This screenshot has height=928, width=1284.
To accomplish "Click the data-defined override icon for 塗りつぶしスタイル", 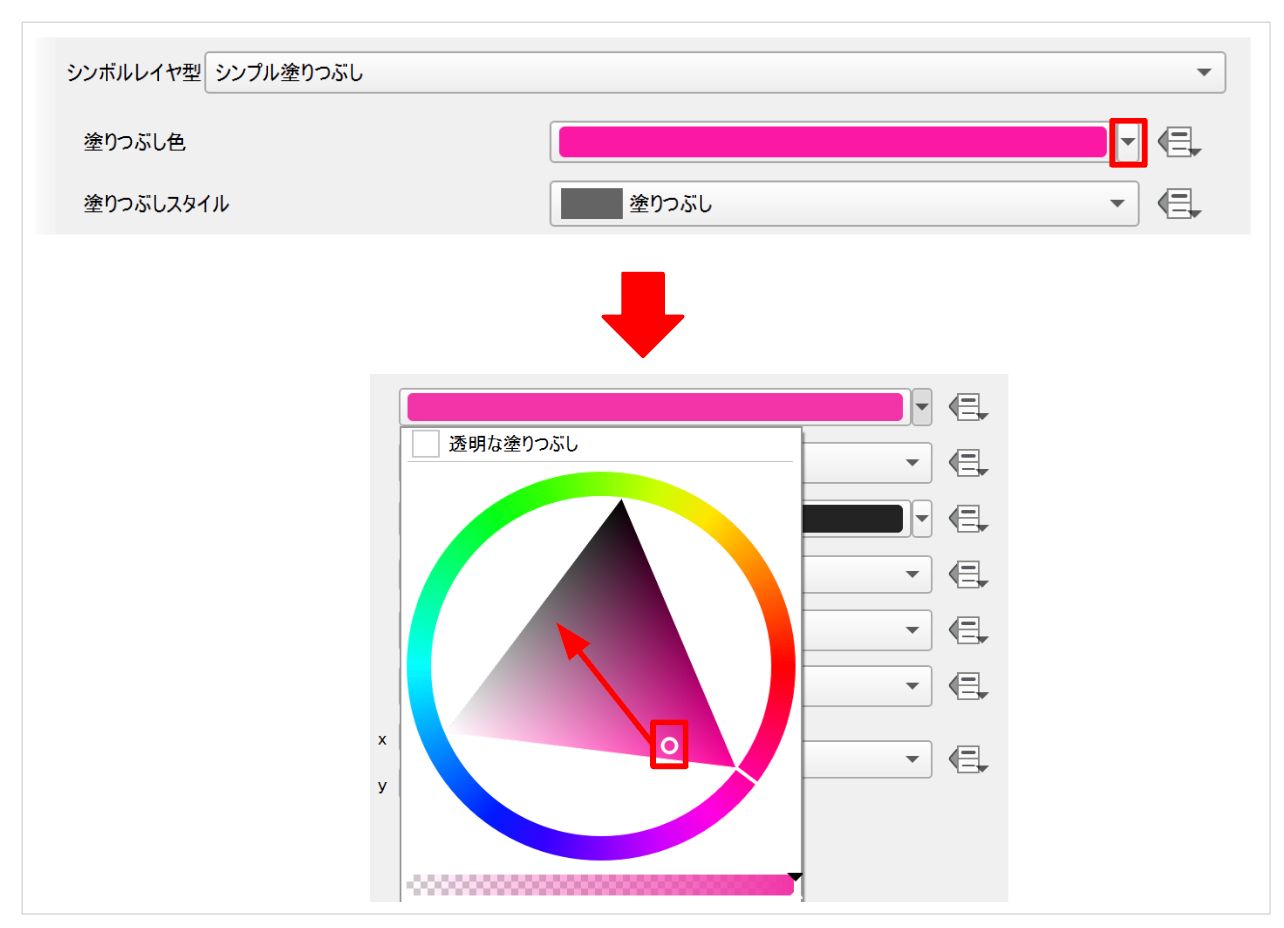I will (1178, 204).
